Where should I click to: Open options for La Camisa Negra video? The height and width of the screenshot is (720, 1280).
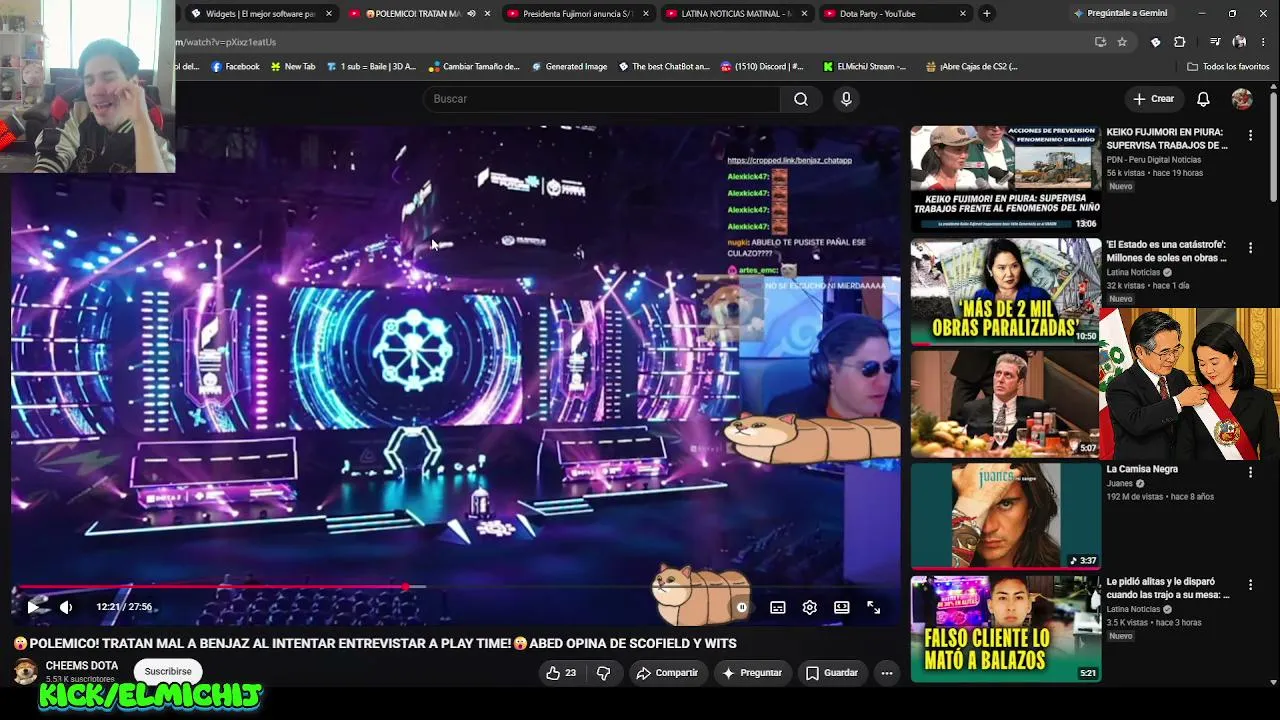coord(1250,471)
